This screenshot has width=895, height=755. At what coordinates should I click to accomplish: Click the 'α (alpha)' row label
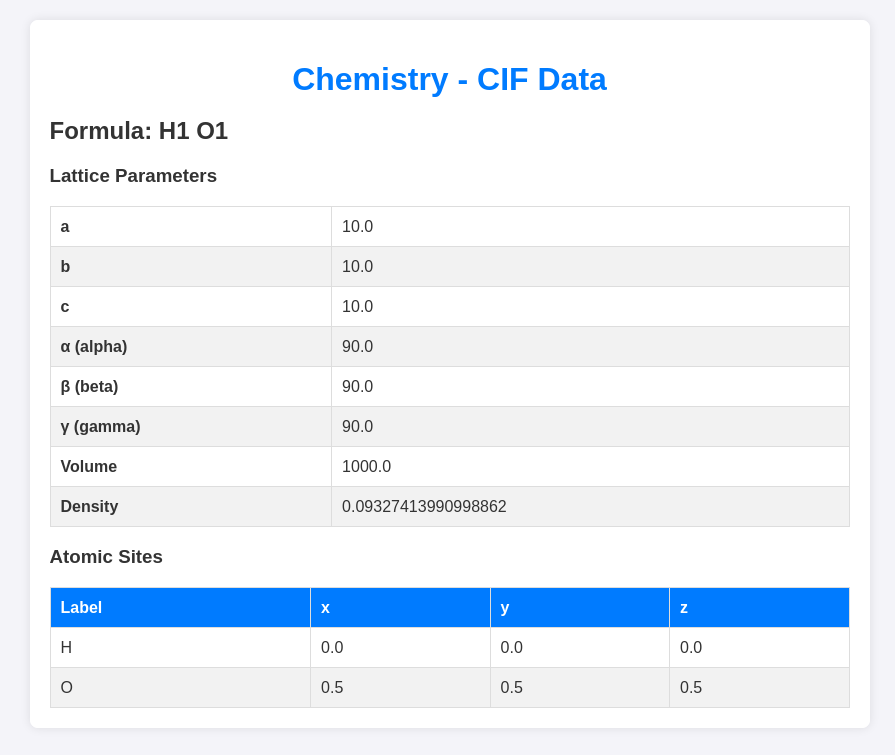tap(94, 346)
